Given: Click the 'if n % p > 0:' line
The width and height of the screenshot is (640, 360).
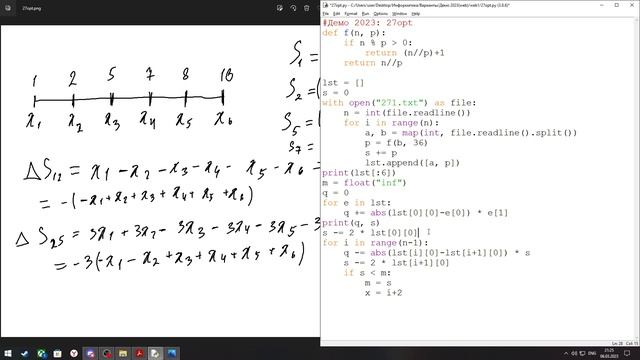Looking at the screenshot, I should (378, 43).
